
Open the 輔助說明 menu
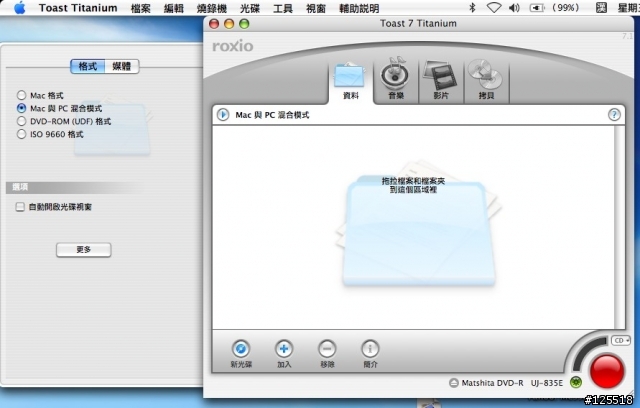pos(359,8)
